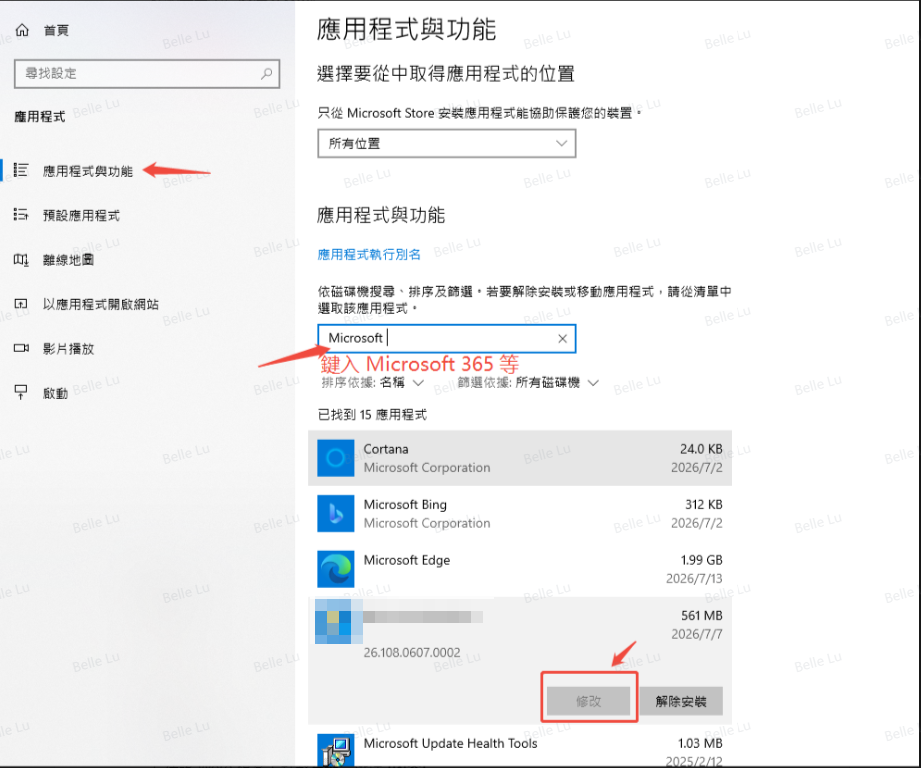This screenshot has height=768, width=921.
Task: Select the Cortana app name
Action: [386, 449]
